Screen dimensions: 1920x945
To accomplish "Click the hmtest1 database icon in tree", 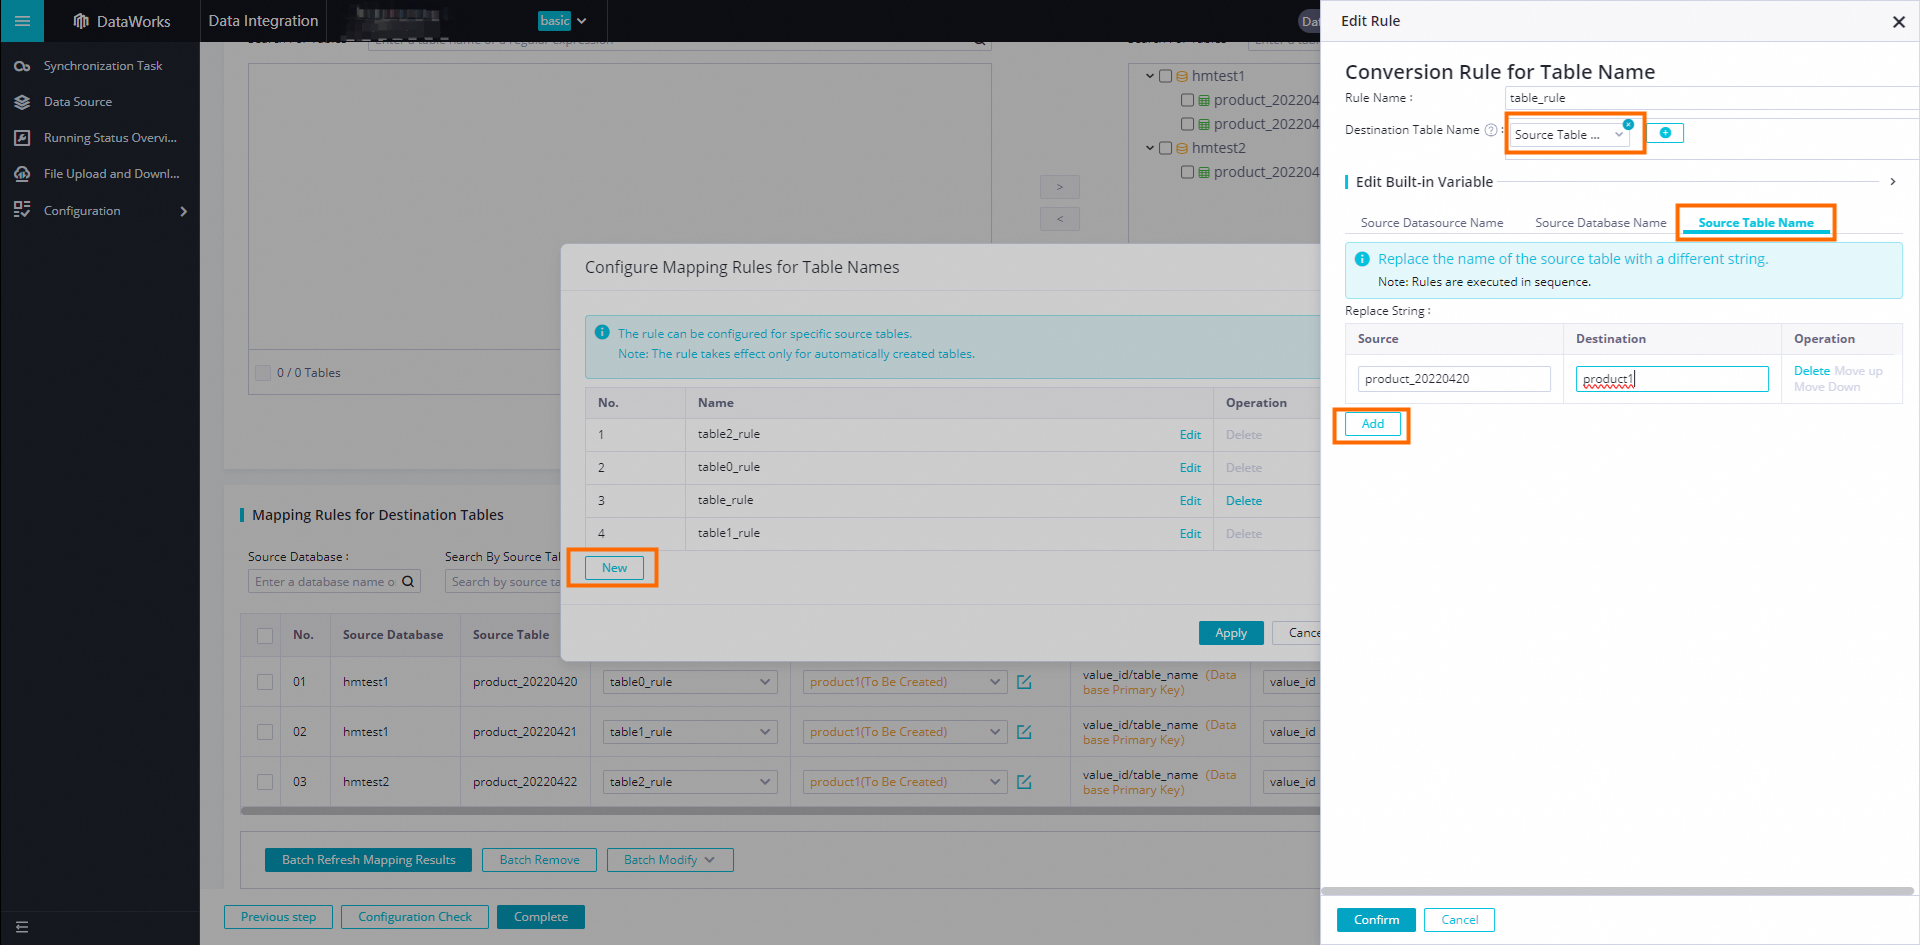I will tap(1183, 76).
